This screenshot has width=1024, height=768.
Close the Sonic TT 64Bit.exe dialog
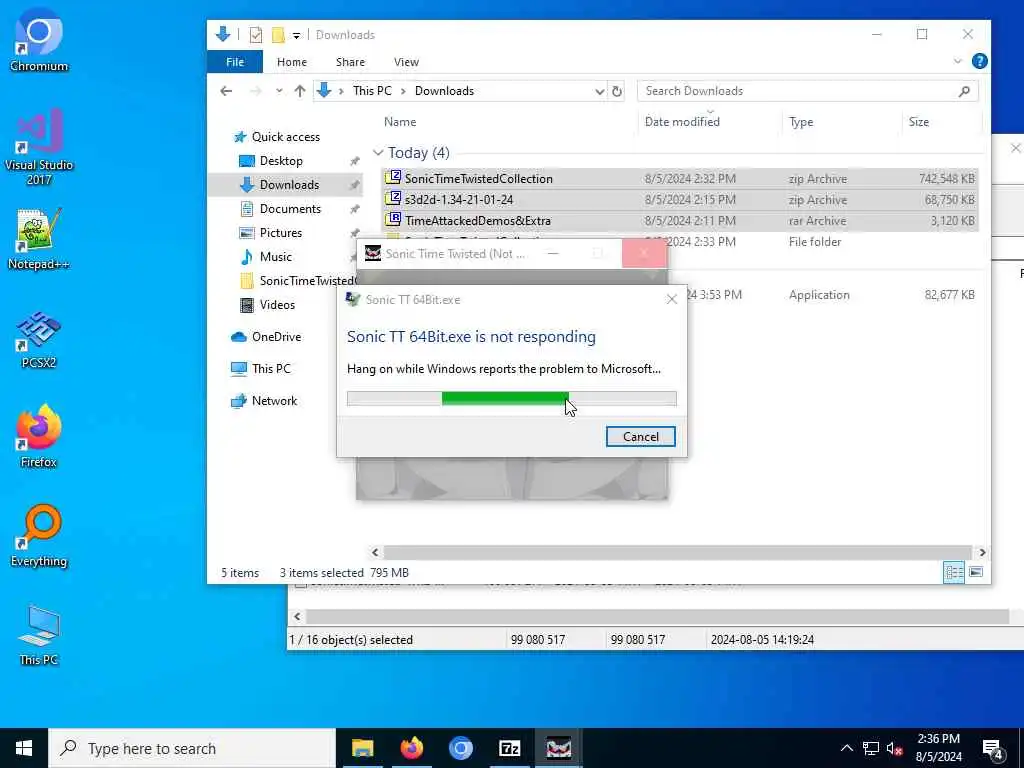pos(671,300)
